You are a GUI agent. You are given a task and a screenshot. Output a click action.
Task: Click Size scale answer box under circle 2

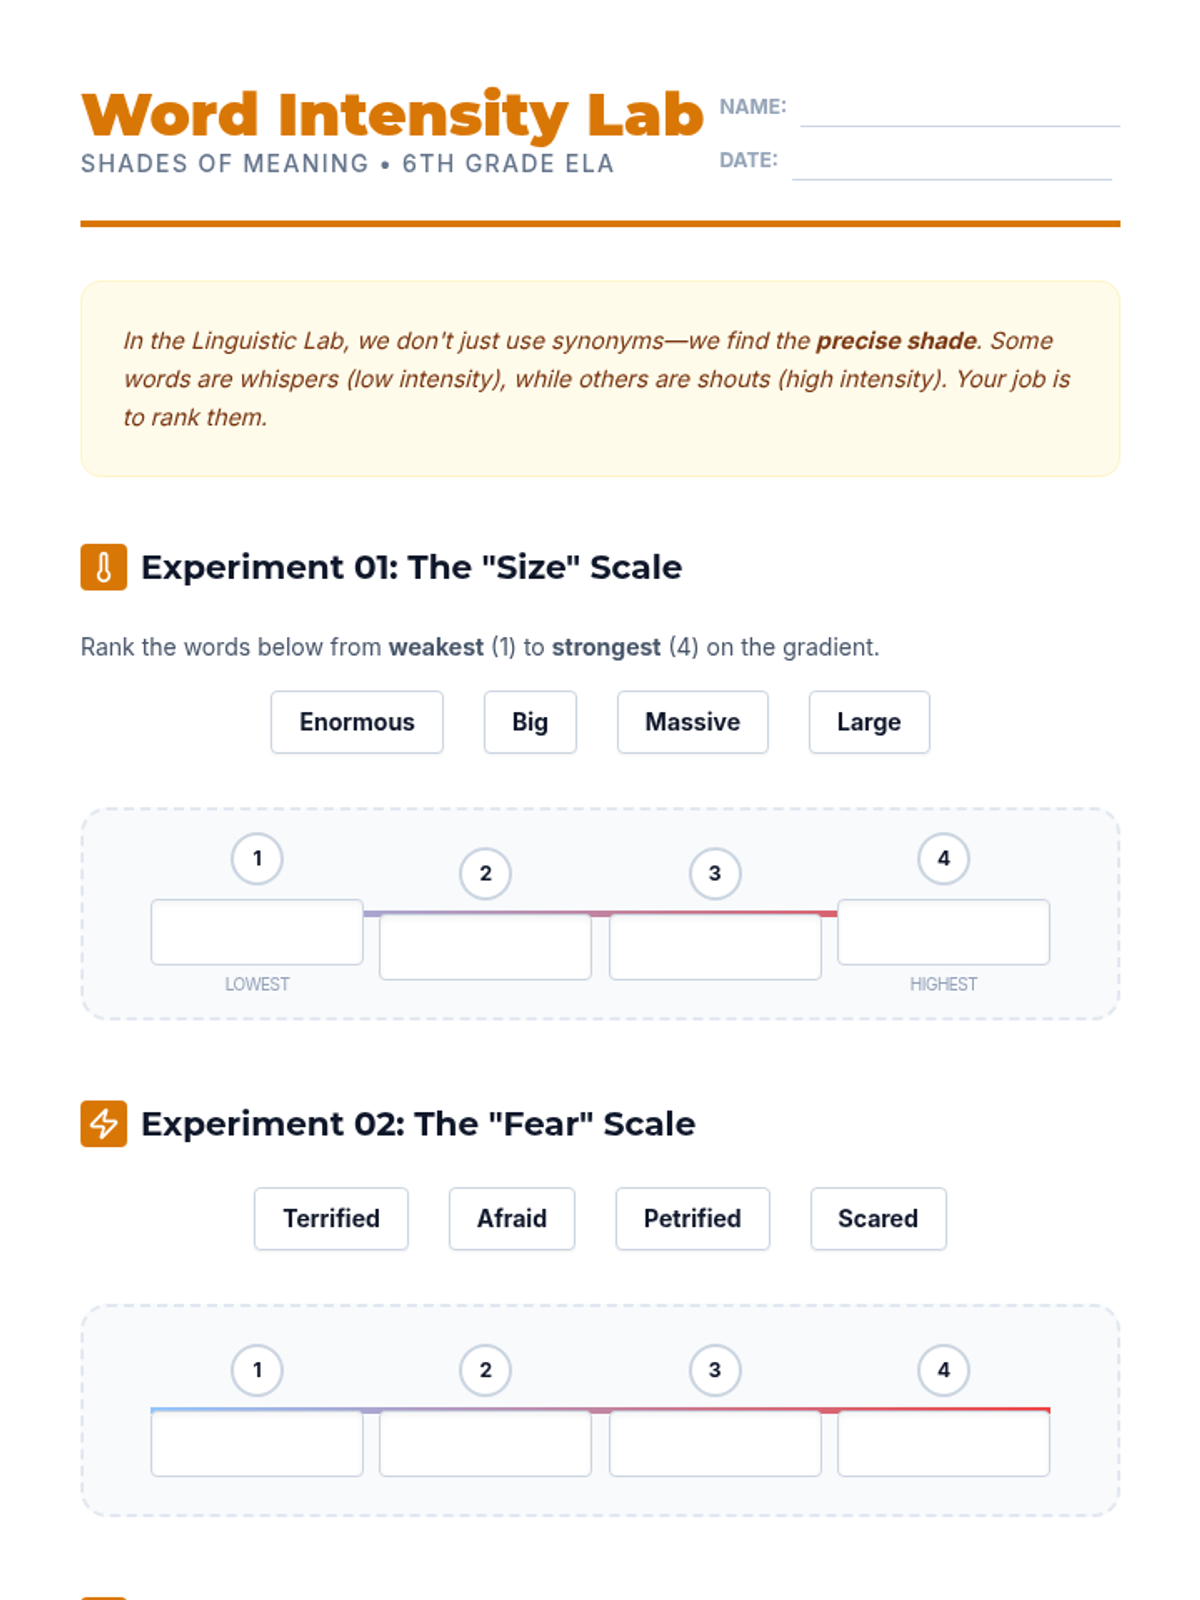tap(486, 946)
